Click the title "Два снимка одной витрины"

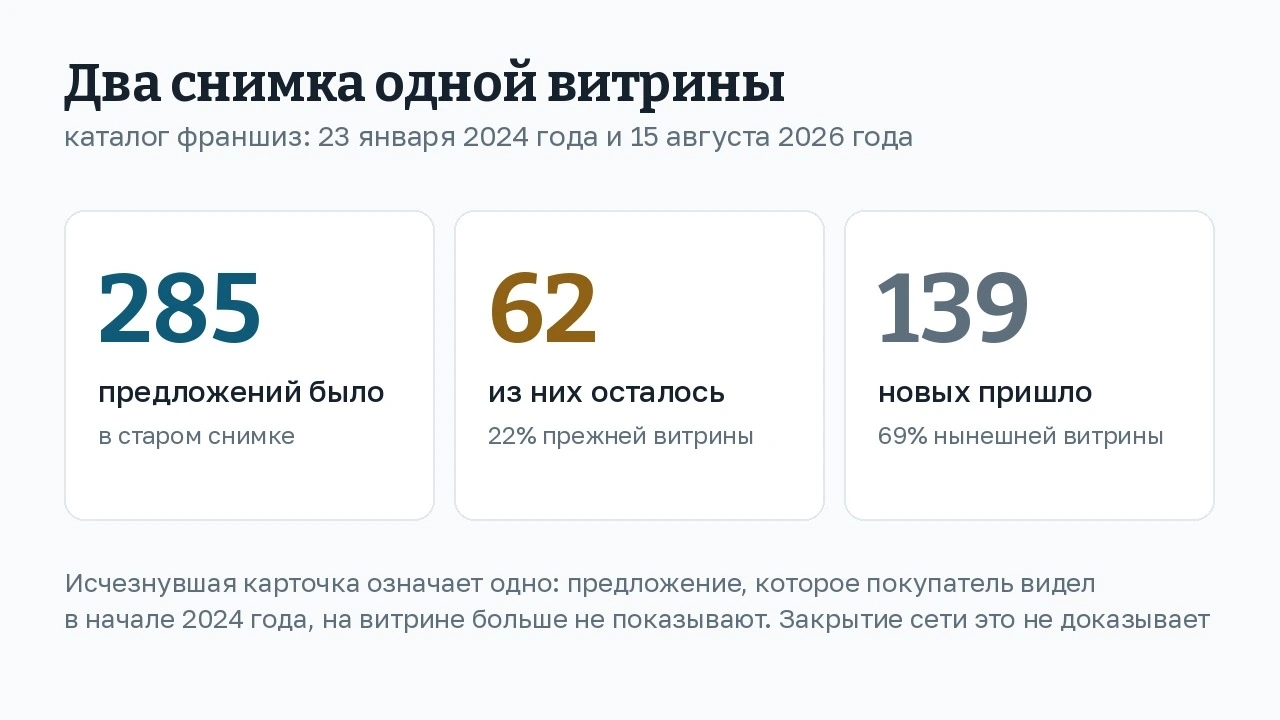(424, 86)
